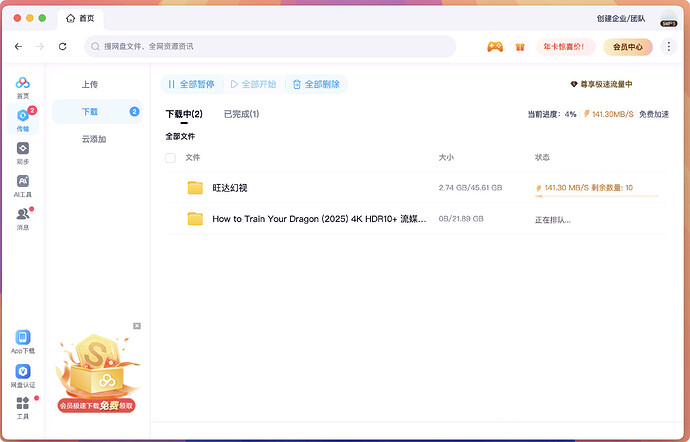Click the 状态 column header
The width and height of the screenshot is (690, 442).
(x=542, y=158)
